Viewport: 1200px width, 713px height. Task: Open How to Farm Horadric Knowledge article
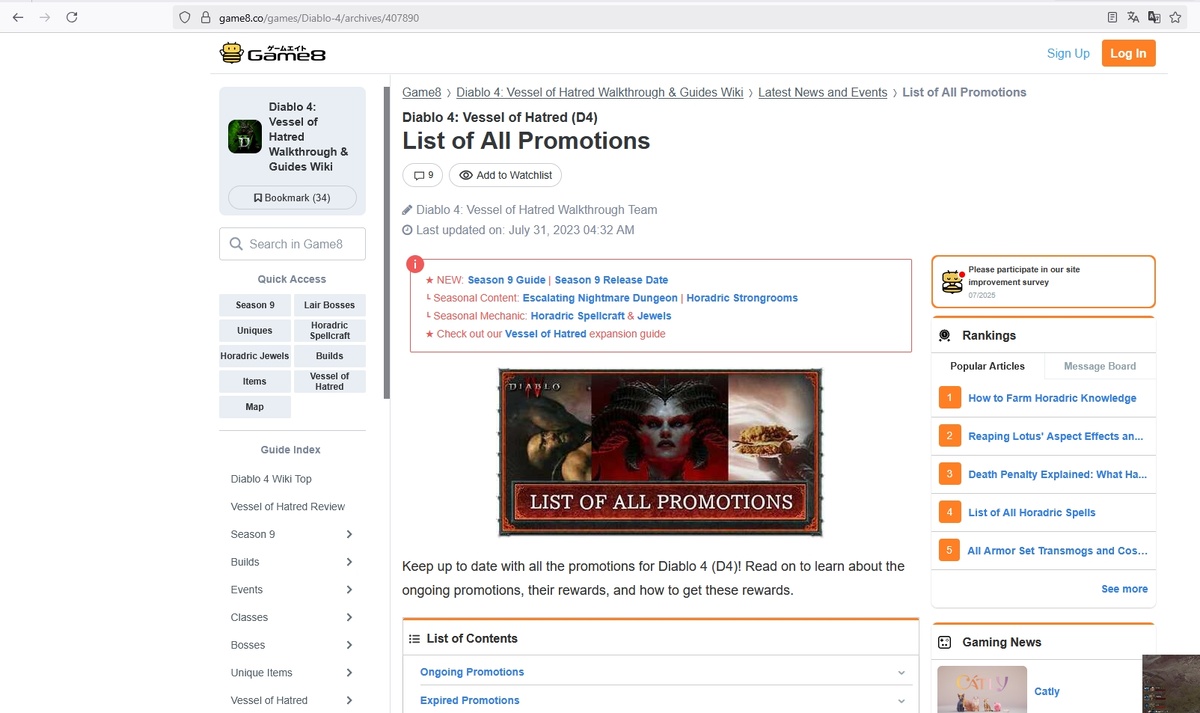(1052, 398)
